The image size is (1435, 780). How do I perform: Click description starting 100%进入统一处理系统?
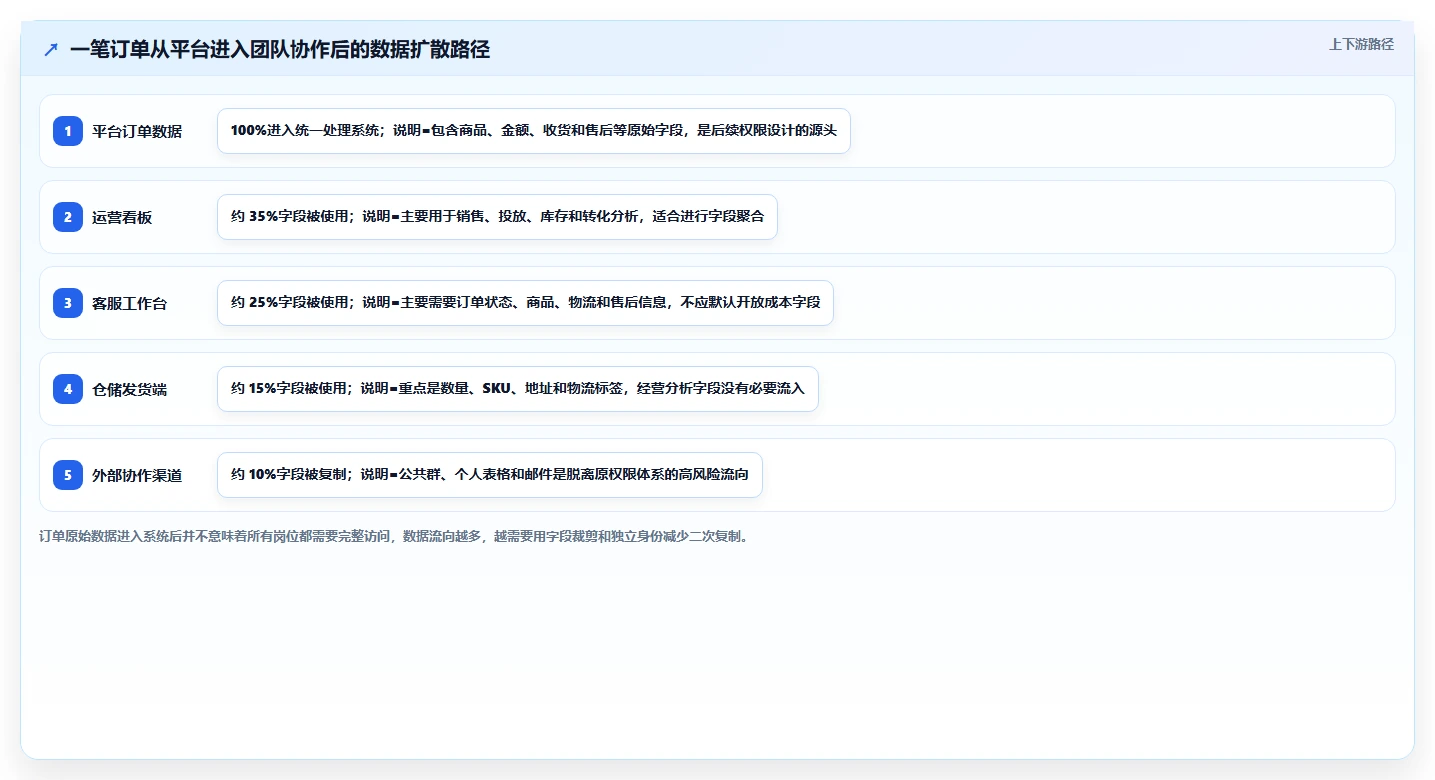click(534, 131)
